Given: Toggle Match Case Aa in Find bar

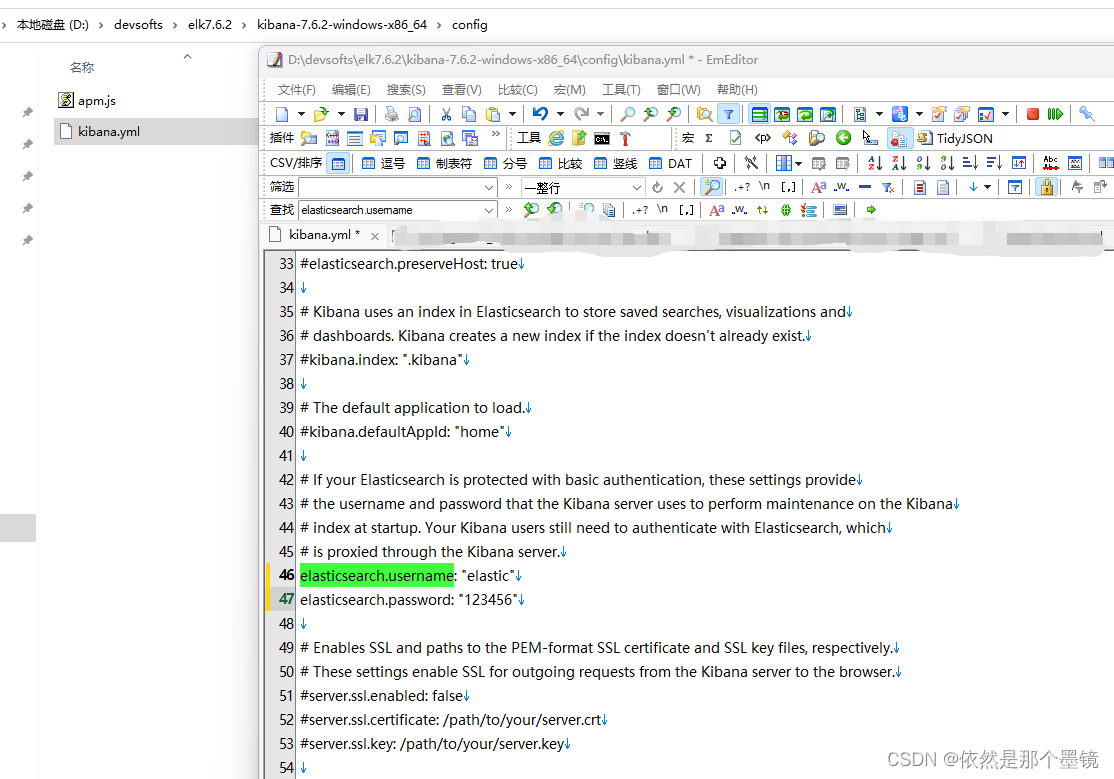Looking at the screenshot, I should point(717,210).
